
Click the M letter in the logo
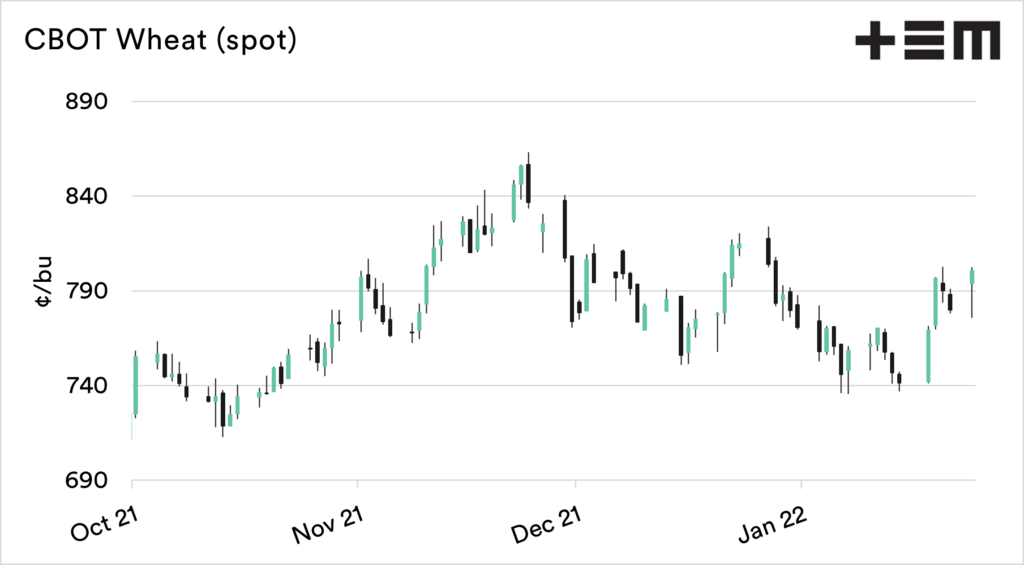pyautogui.click(x=976, y=42)
